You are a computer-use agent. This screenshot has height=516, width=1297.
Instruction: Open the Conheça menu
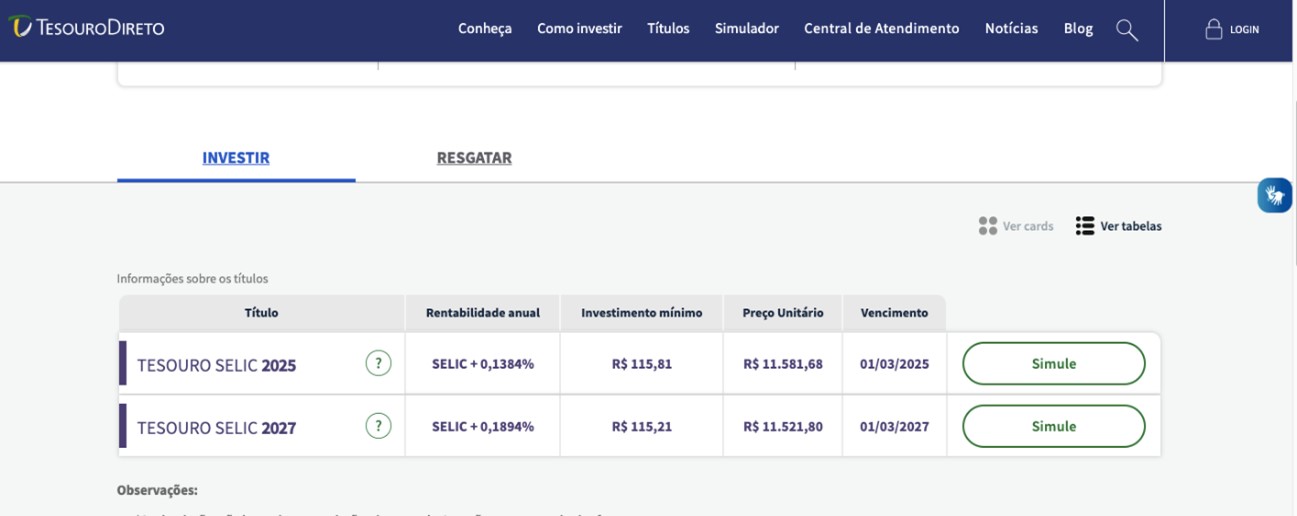485,29
